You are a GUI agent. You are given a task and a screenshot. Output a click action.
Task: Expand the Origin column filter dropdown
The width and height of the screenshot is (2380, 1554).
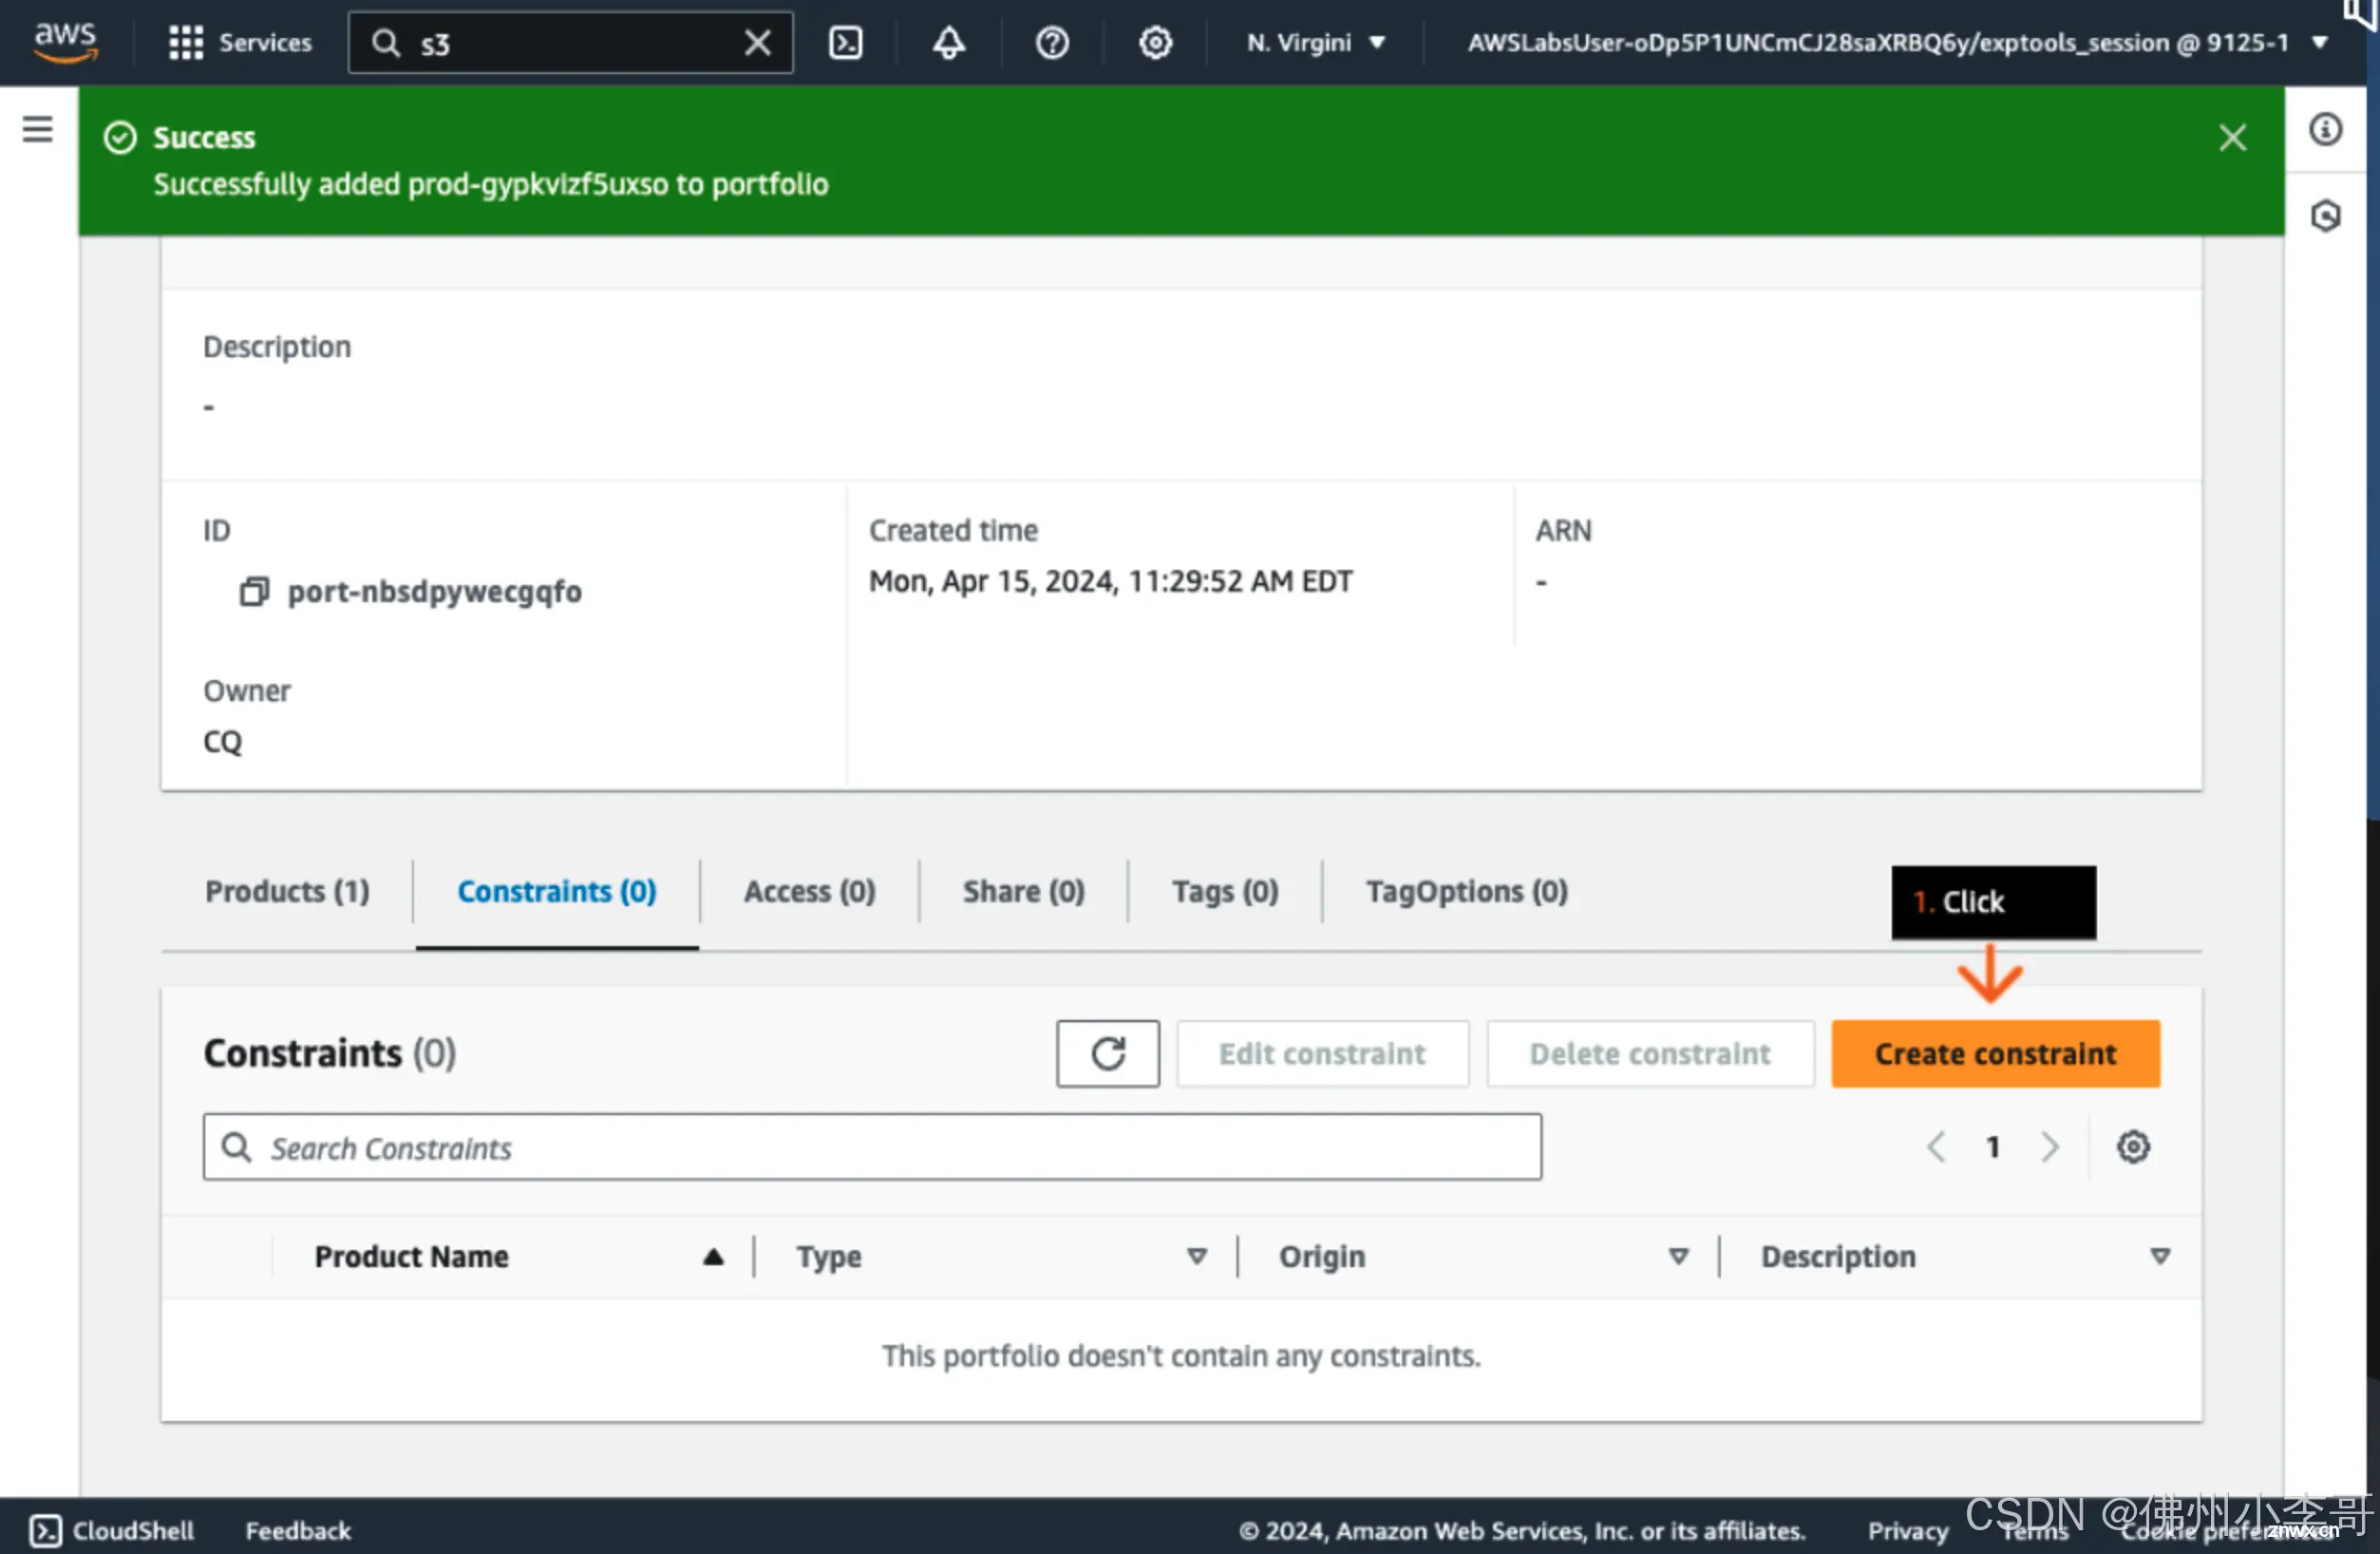(x=1674, y=1256)
